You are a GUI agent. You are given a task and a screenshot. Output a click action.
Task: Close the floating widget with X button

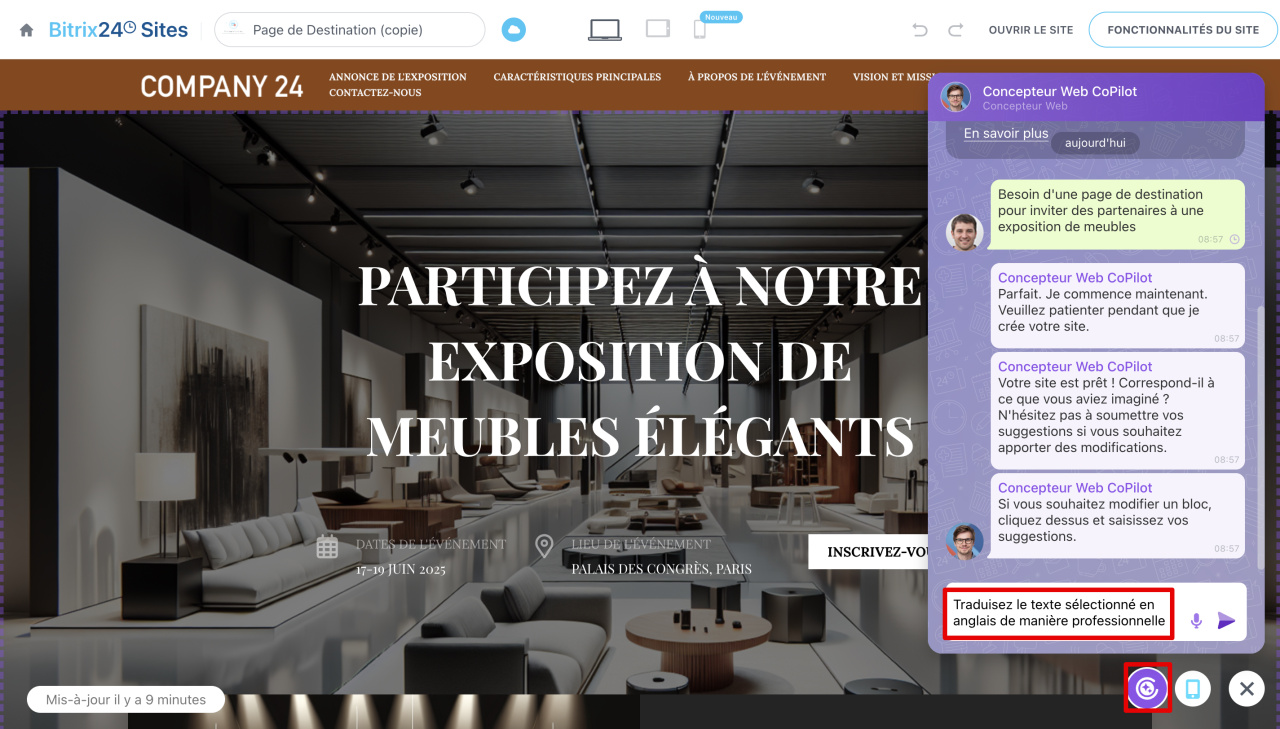[x=1246, y=688]
